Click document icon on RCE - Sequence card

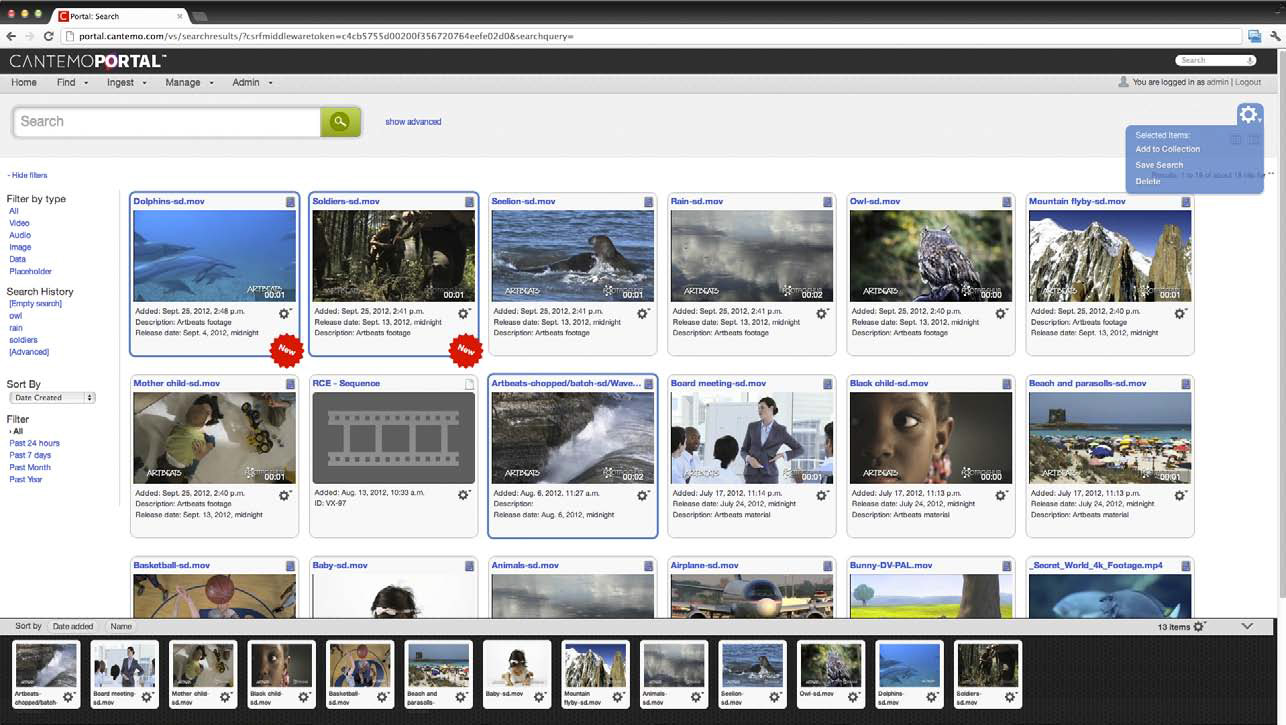[469, 384]
